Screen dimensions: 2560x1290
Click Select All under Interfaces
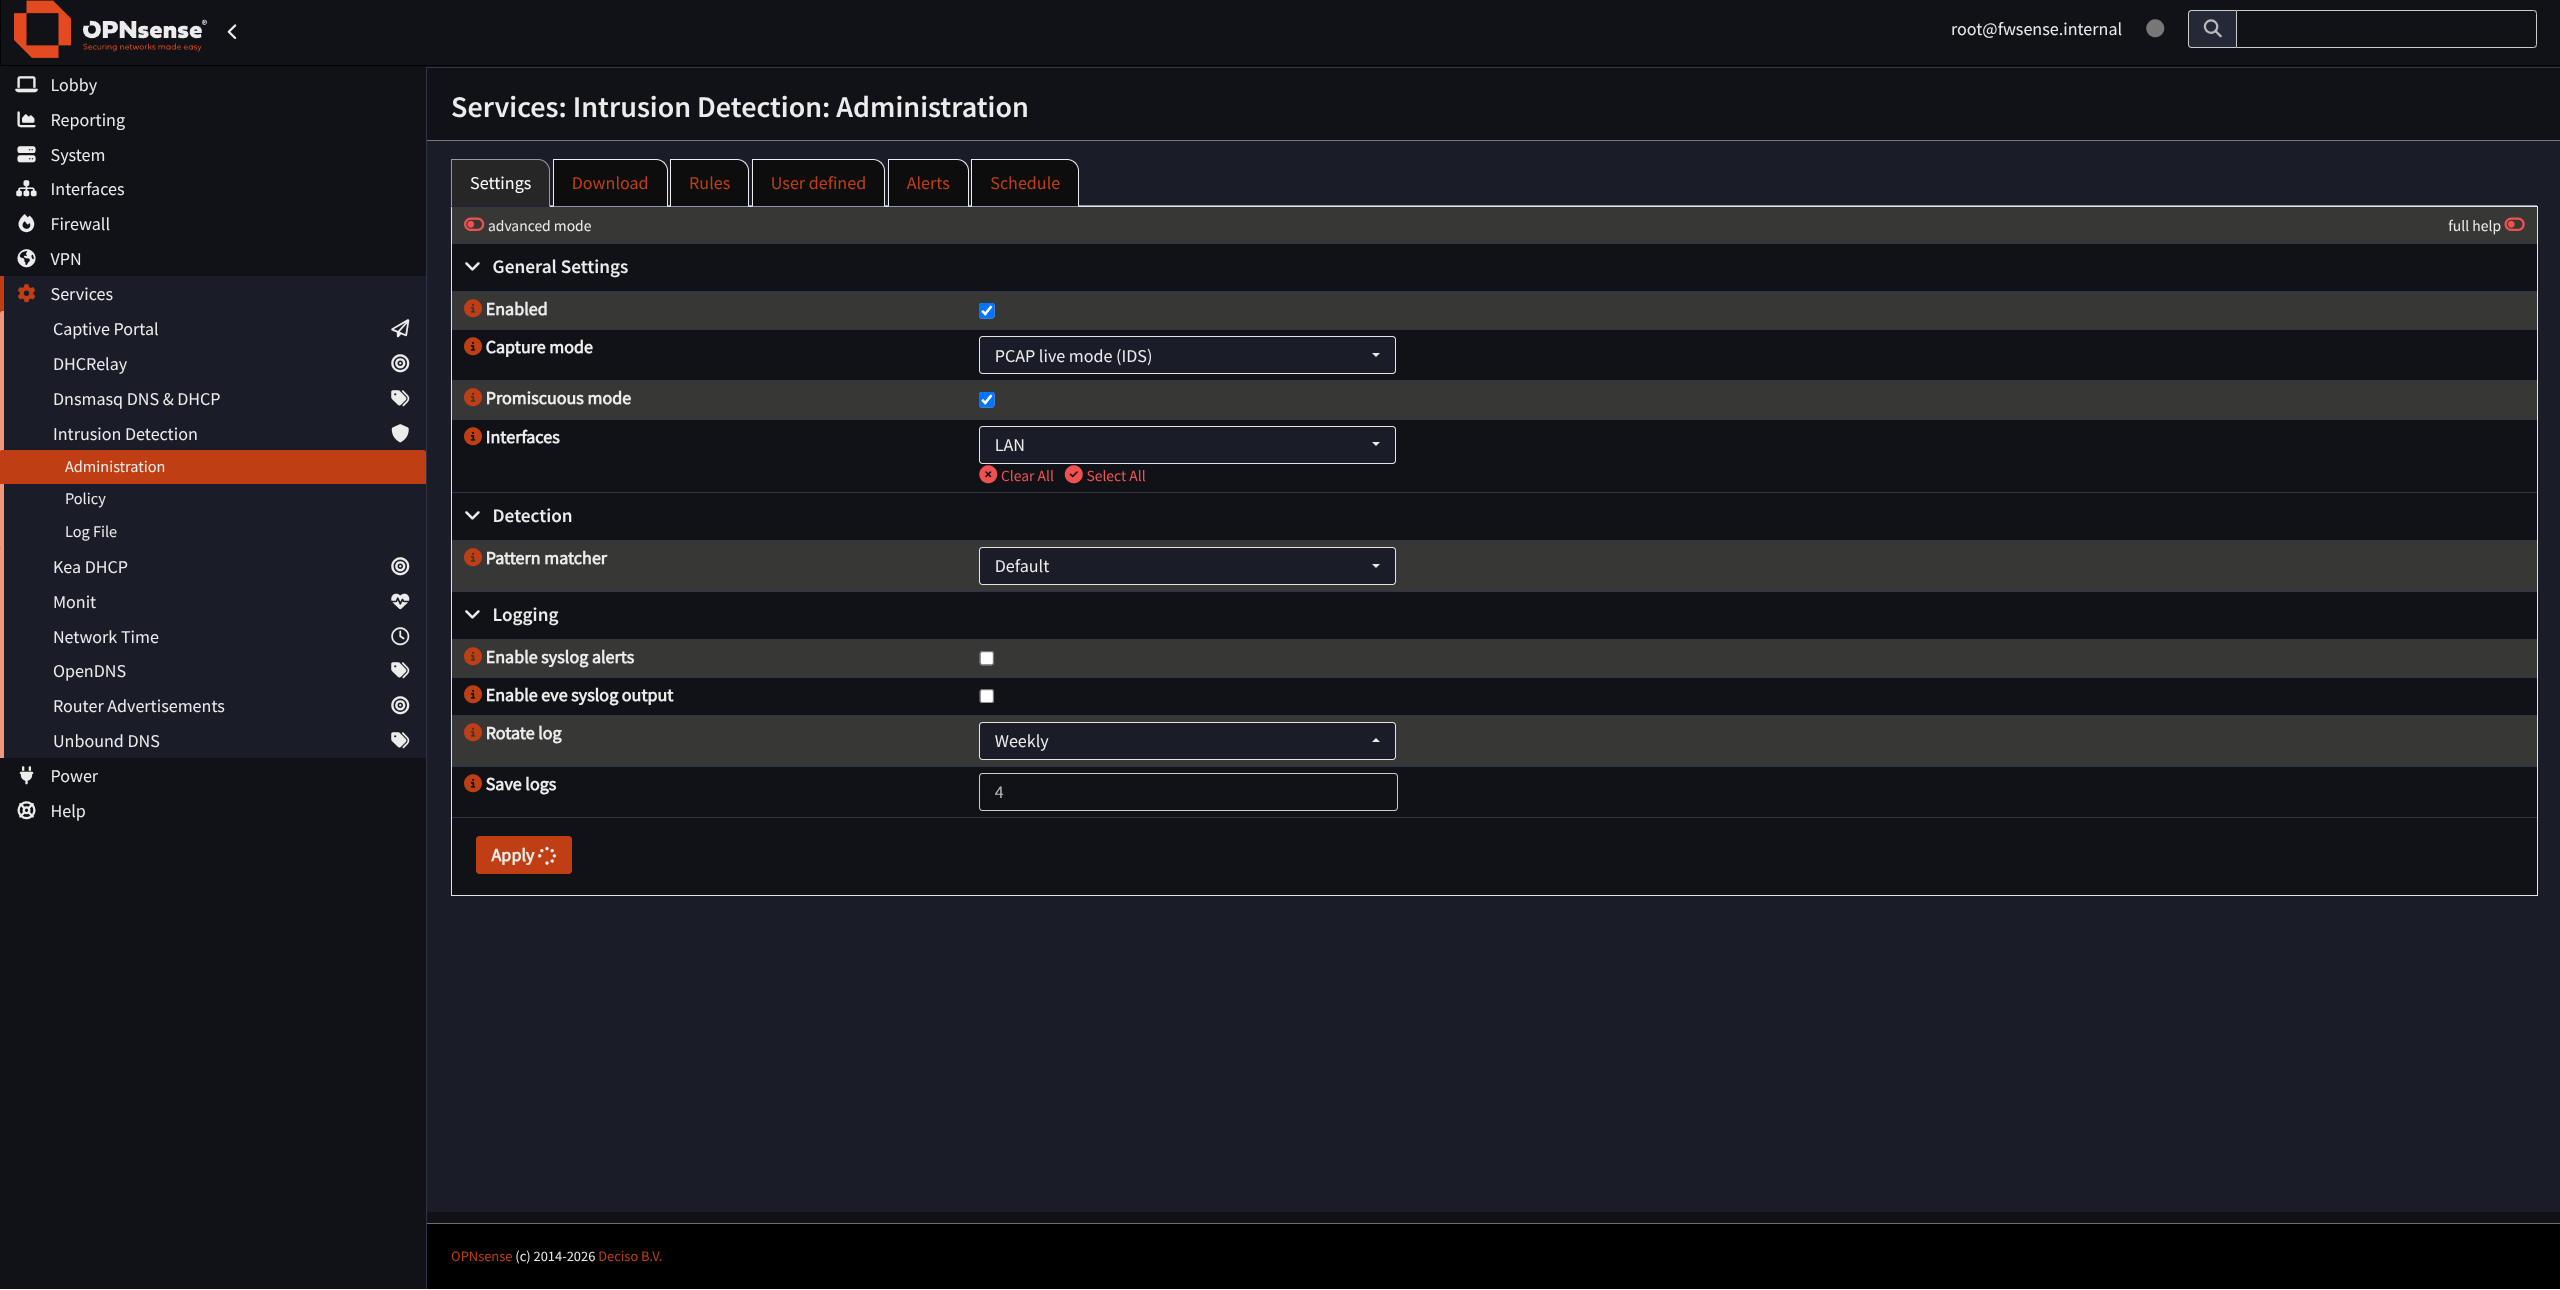[x=1106, y=476]
